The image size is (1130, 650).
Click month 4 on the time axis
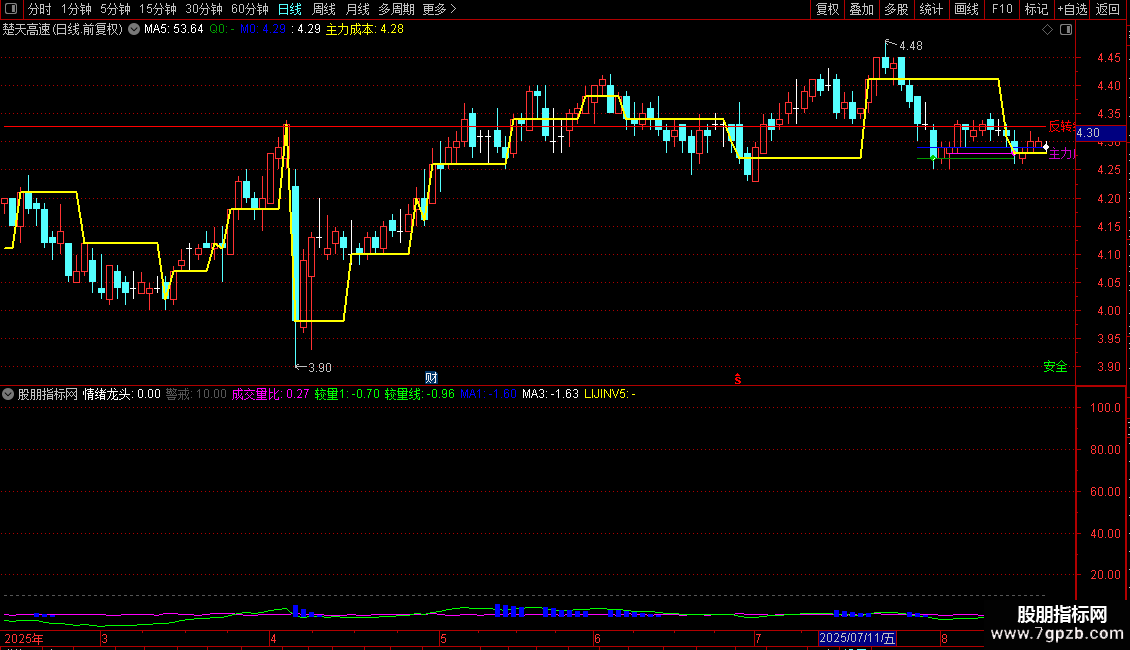tap(273, 638)
